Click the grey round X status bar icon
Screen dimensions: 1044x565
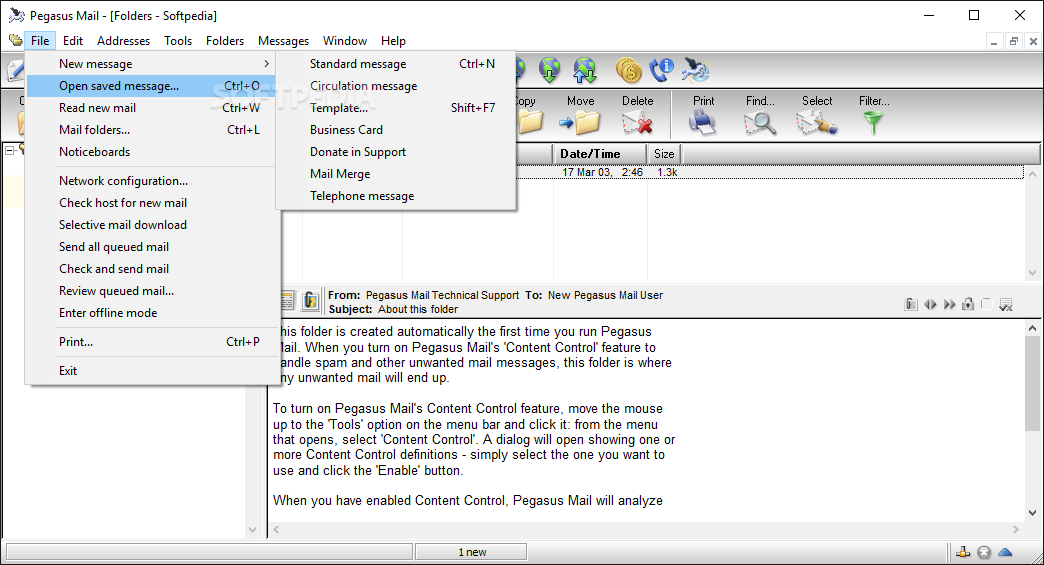click(x=984, y=552)
